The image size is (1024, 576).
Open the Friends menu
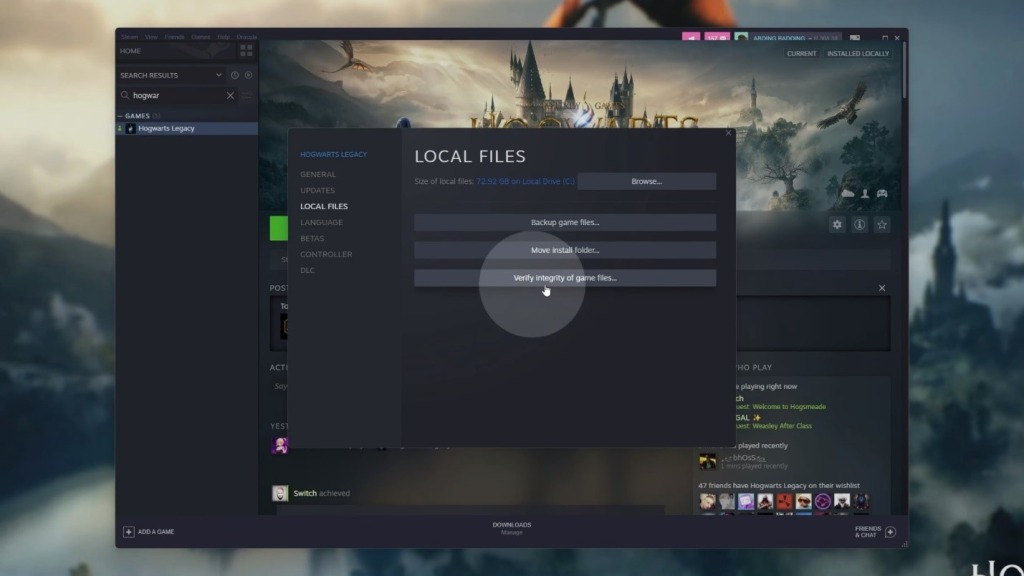pos(174,37)
